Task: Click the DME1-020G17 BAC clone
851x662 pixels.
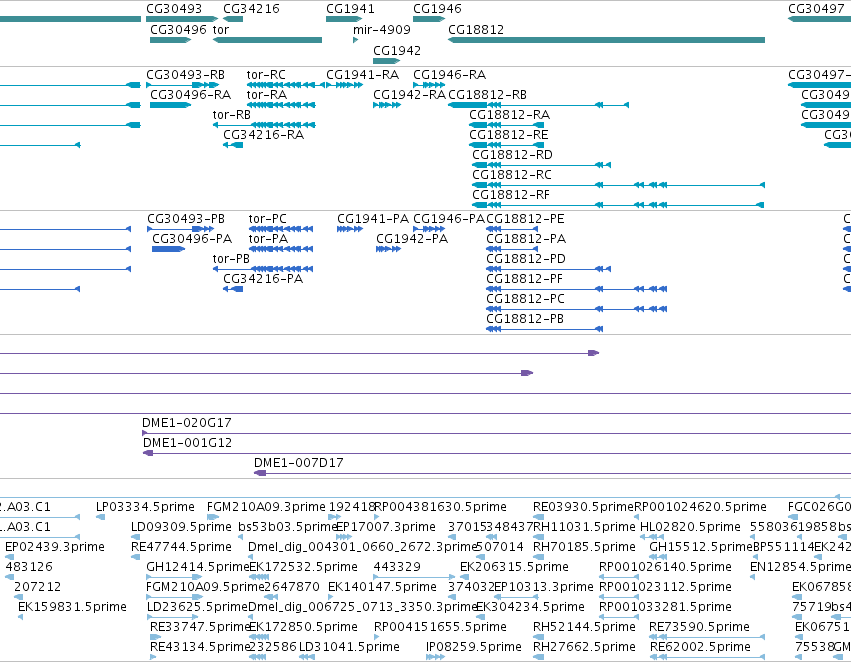Action: point(496,434)
